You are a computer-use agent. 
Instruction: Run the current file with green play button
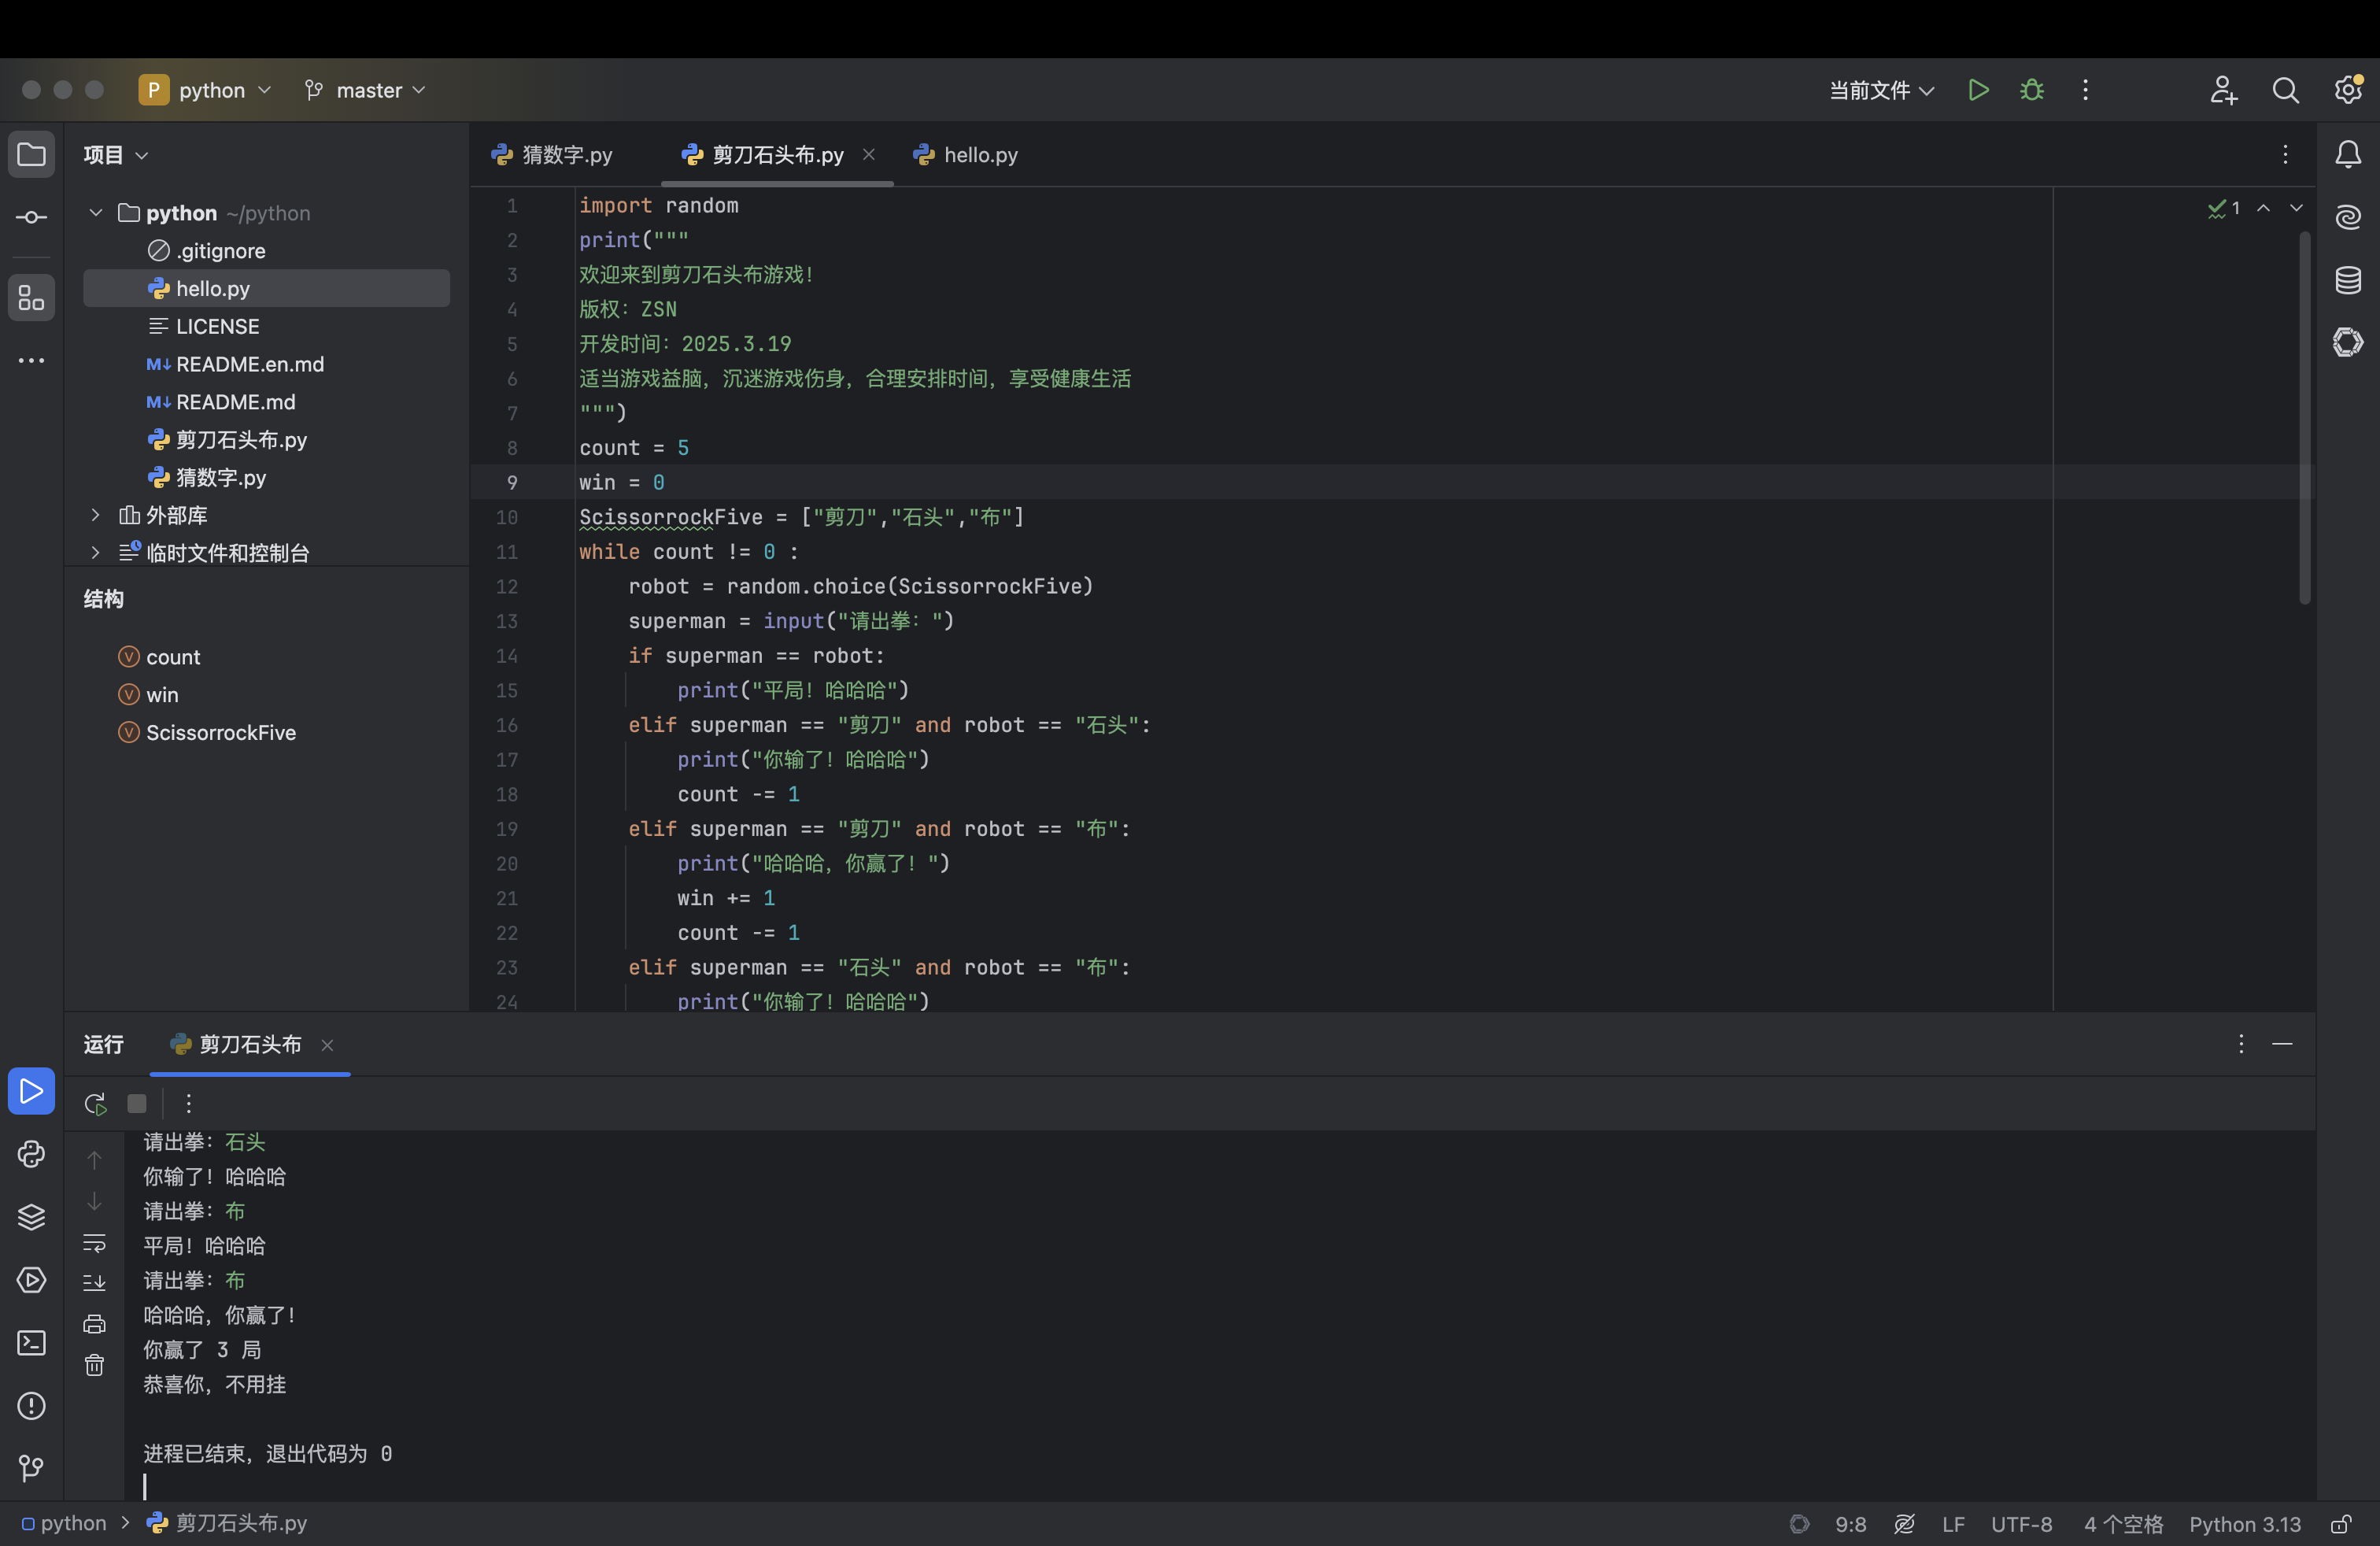(x=1977, y=90)
